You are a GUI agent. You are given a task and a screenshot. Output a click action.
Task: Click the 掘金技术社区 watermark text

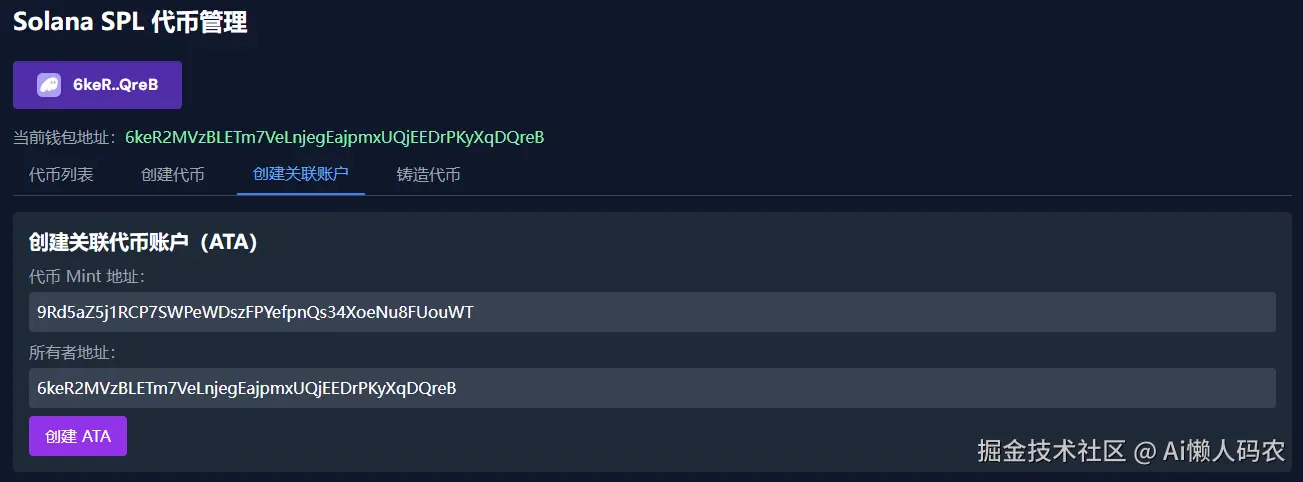point(1051,451)
